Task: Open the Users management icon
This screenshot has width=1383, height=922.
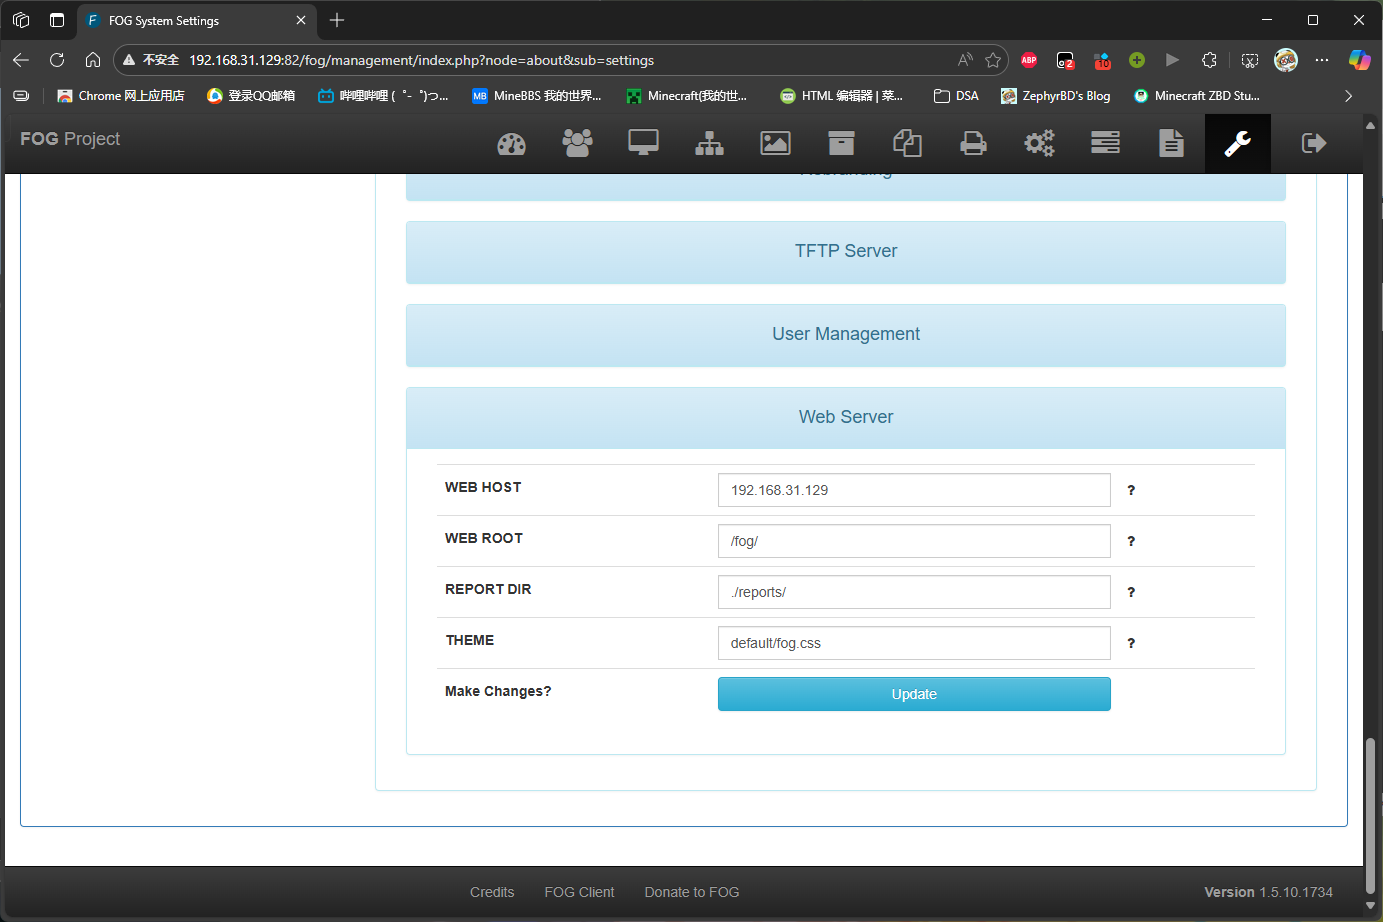Action: tap(577, 144)
